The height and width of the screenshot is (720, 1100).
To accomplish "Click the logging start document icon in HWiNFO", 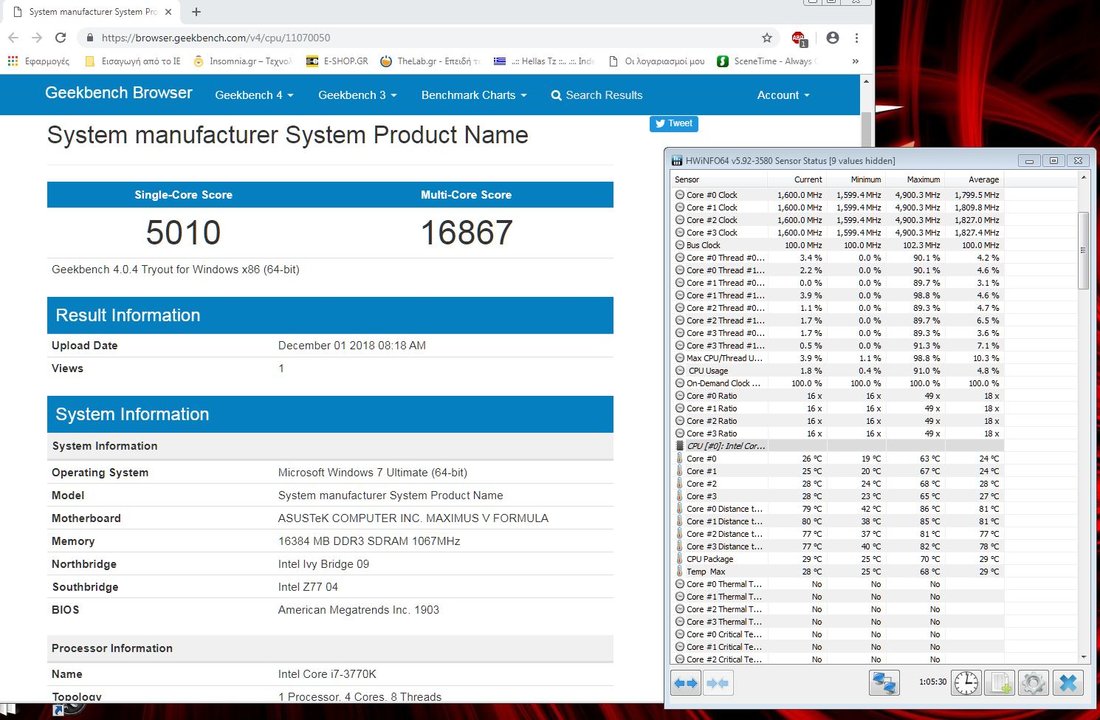I will [x=1000, y=683].
